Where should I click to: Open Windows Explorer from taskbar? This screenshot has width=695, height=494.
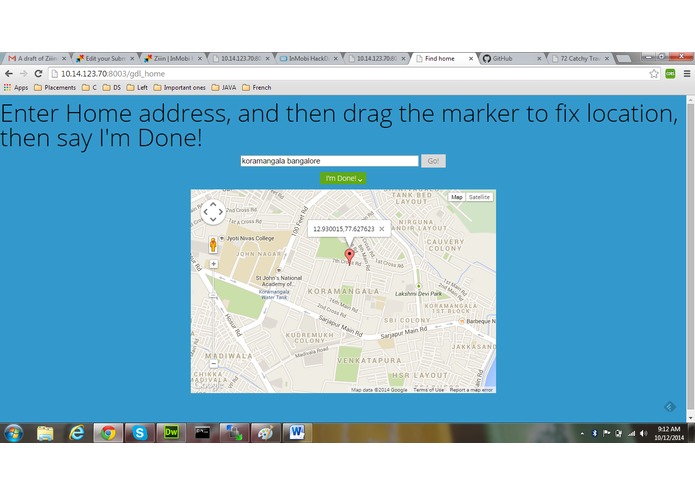pos(45,433)
